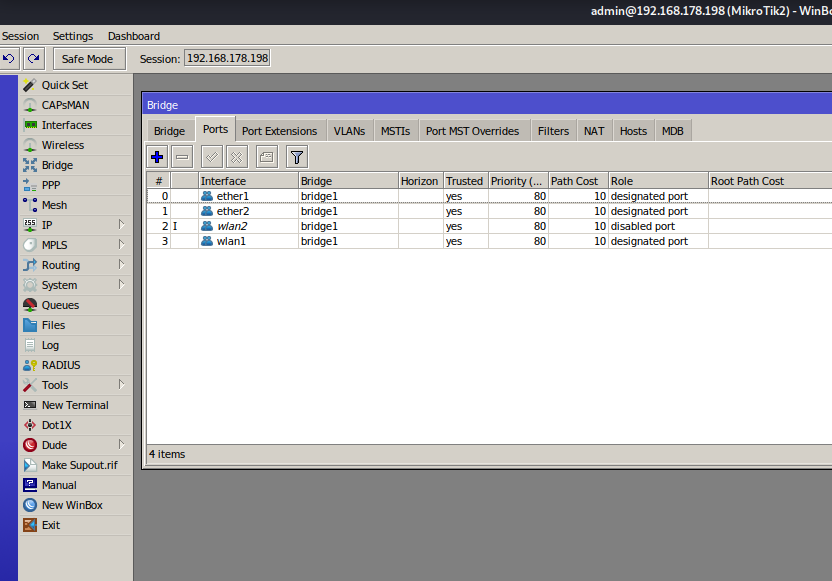Image resolution: width=832 pixels, height=581 pixels.
Task: Open Queues from the sidebar
Action: click(x=75, y=305)
